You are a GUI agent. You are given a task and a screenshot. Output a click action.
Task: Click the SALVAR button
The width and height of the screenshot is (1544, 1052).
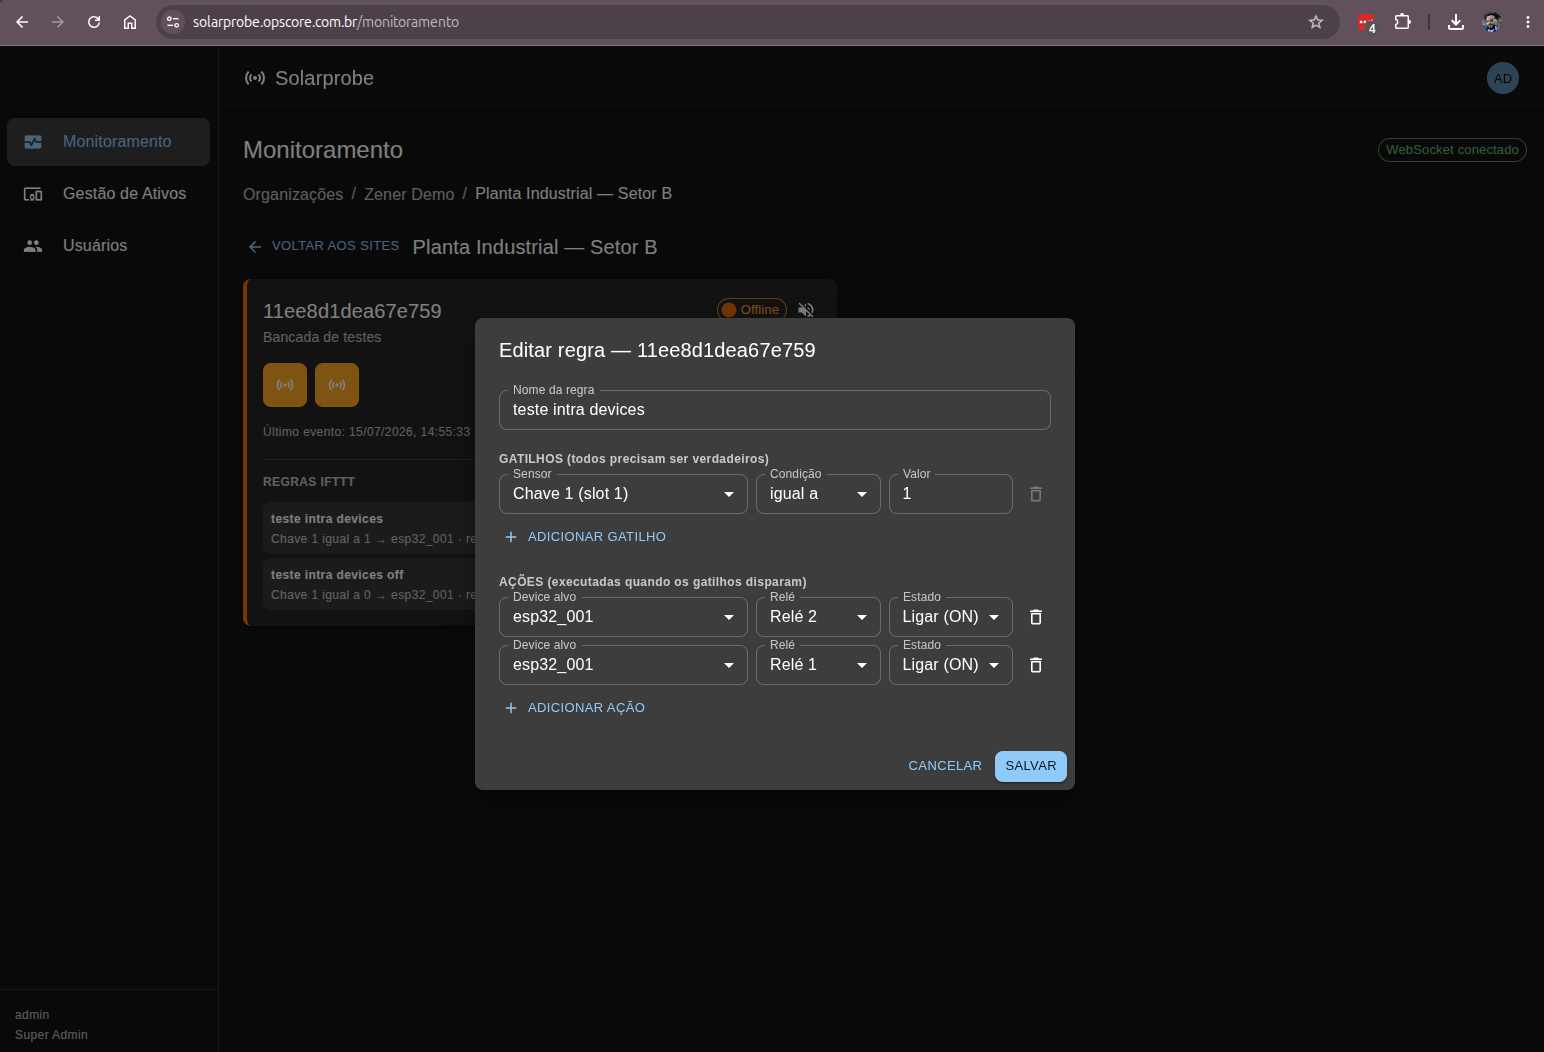(x=1031, y=766)
